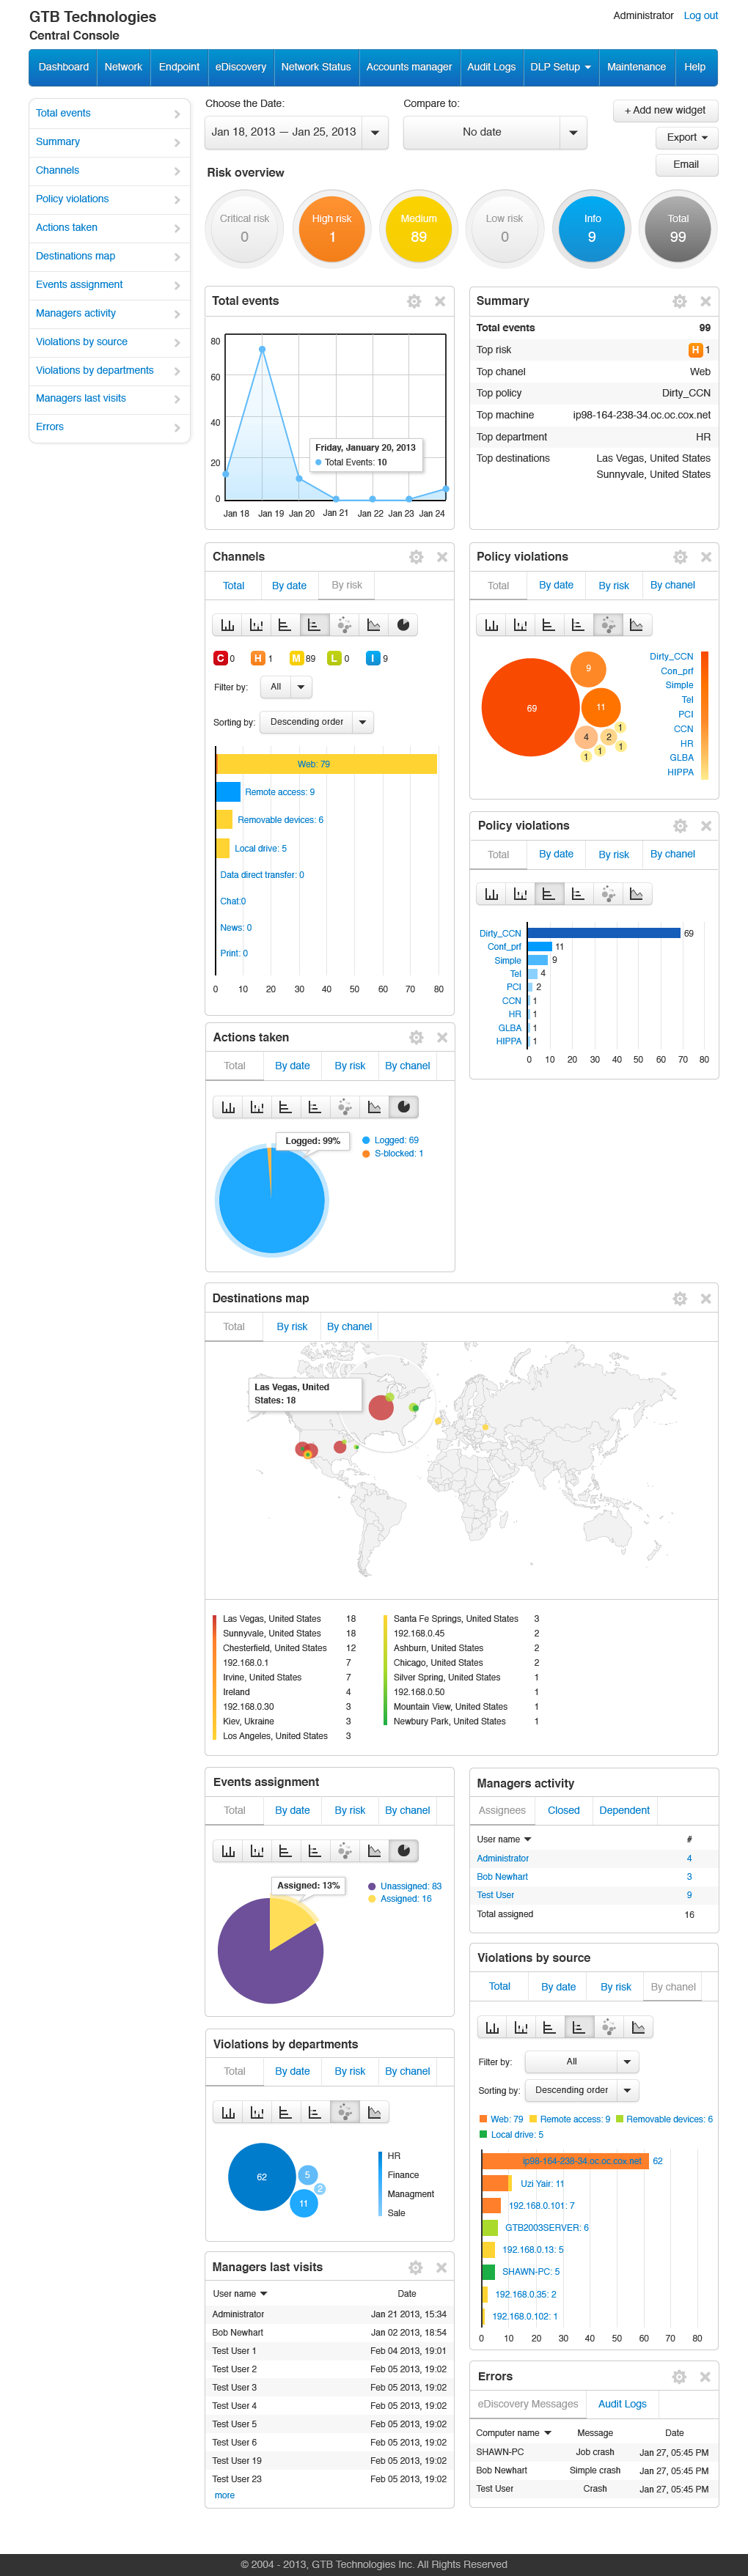
Task: Sort Managers activity by User name
Action: click(504, 1840)
